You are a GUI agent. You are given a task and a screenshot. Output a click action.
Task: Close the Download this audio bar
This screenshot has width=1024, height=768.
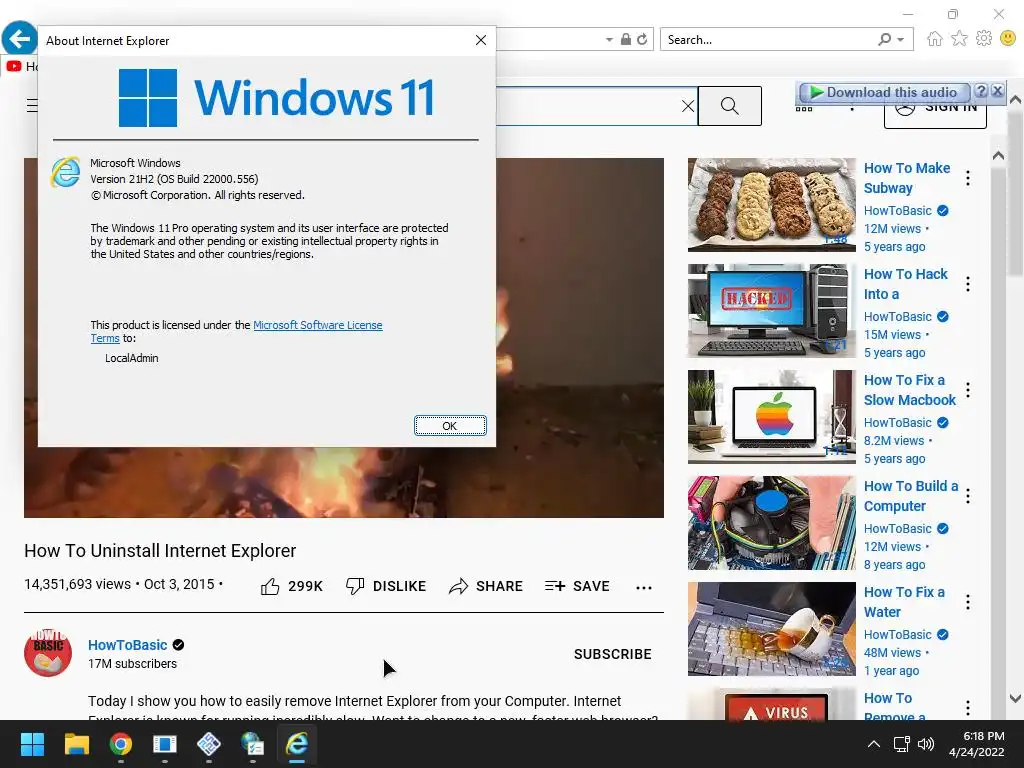point(997,91)
